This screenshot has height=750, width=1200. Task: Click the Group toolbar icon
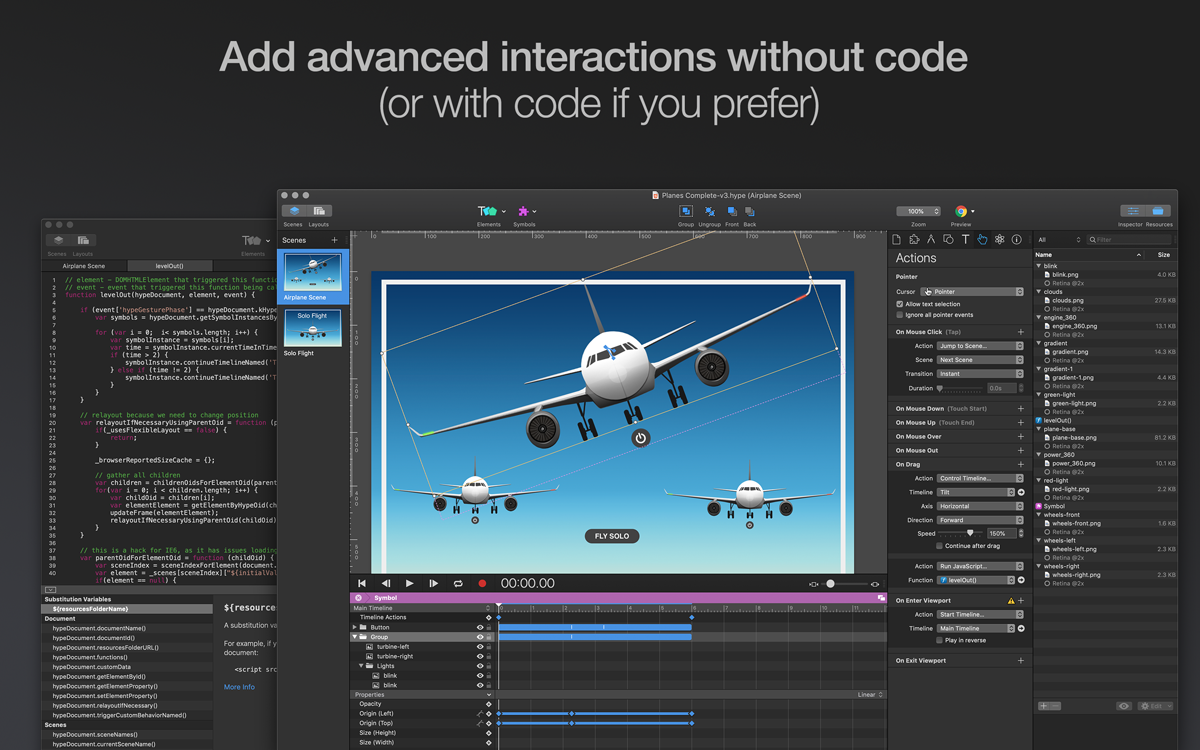[x=686, y=211]
